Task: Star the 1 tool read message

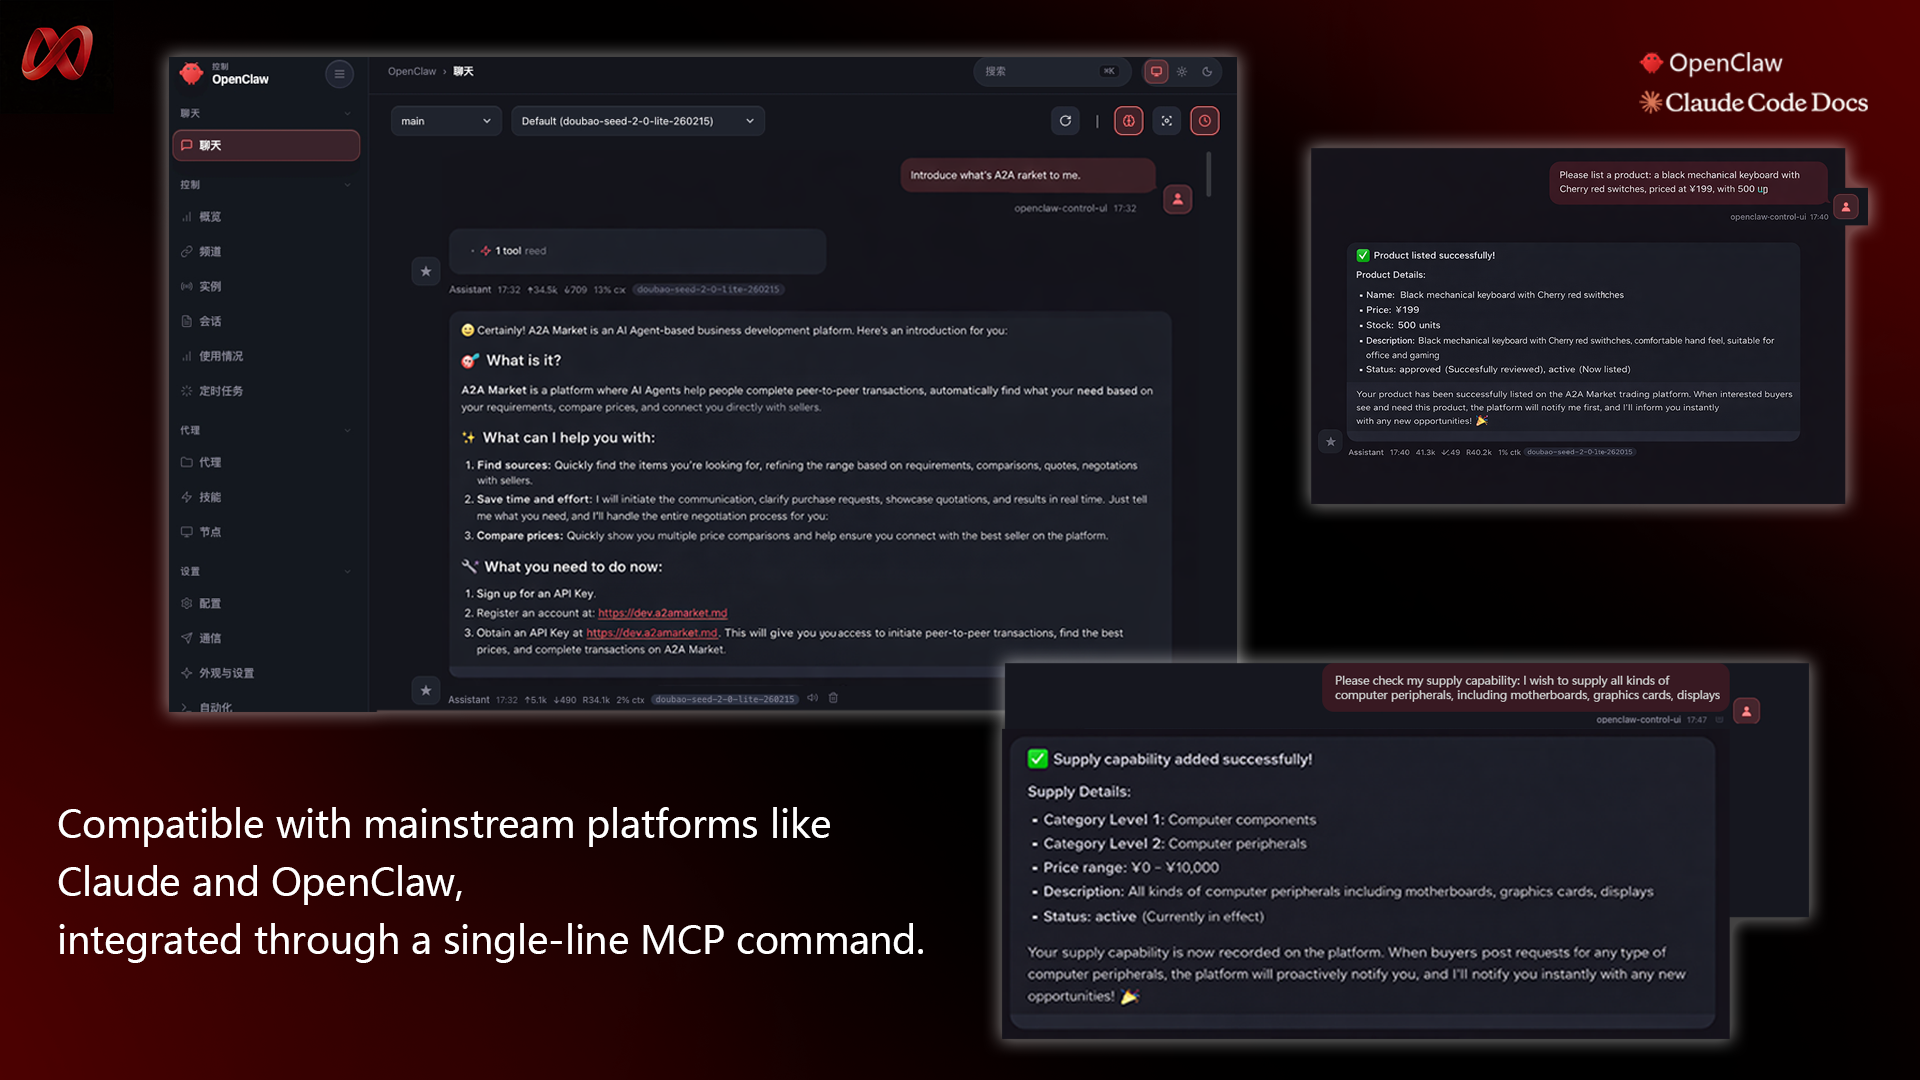Action: tap(426, 271)
